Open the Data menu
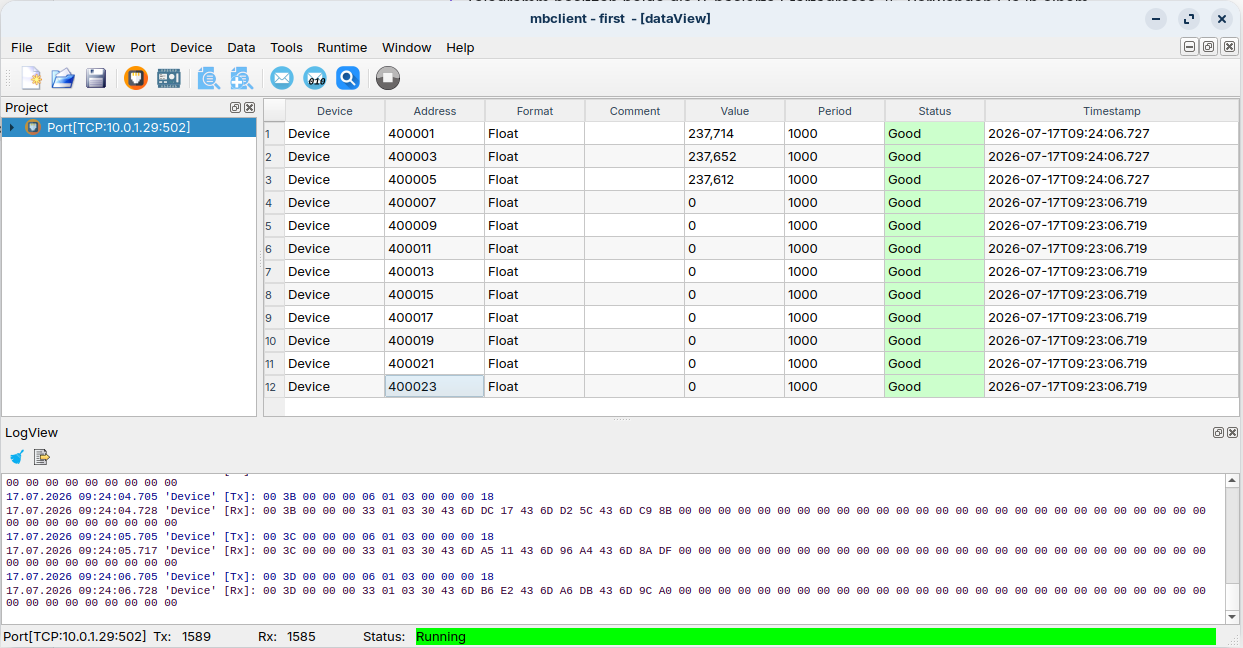The width and height of the screenshot is (1243, 648). [x=241, y=47]
